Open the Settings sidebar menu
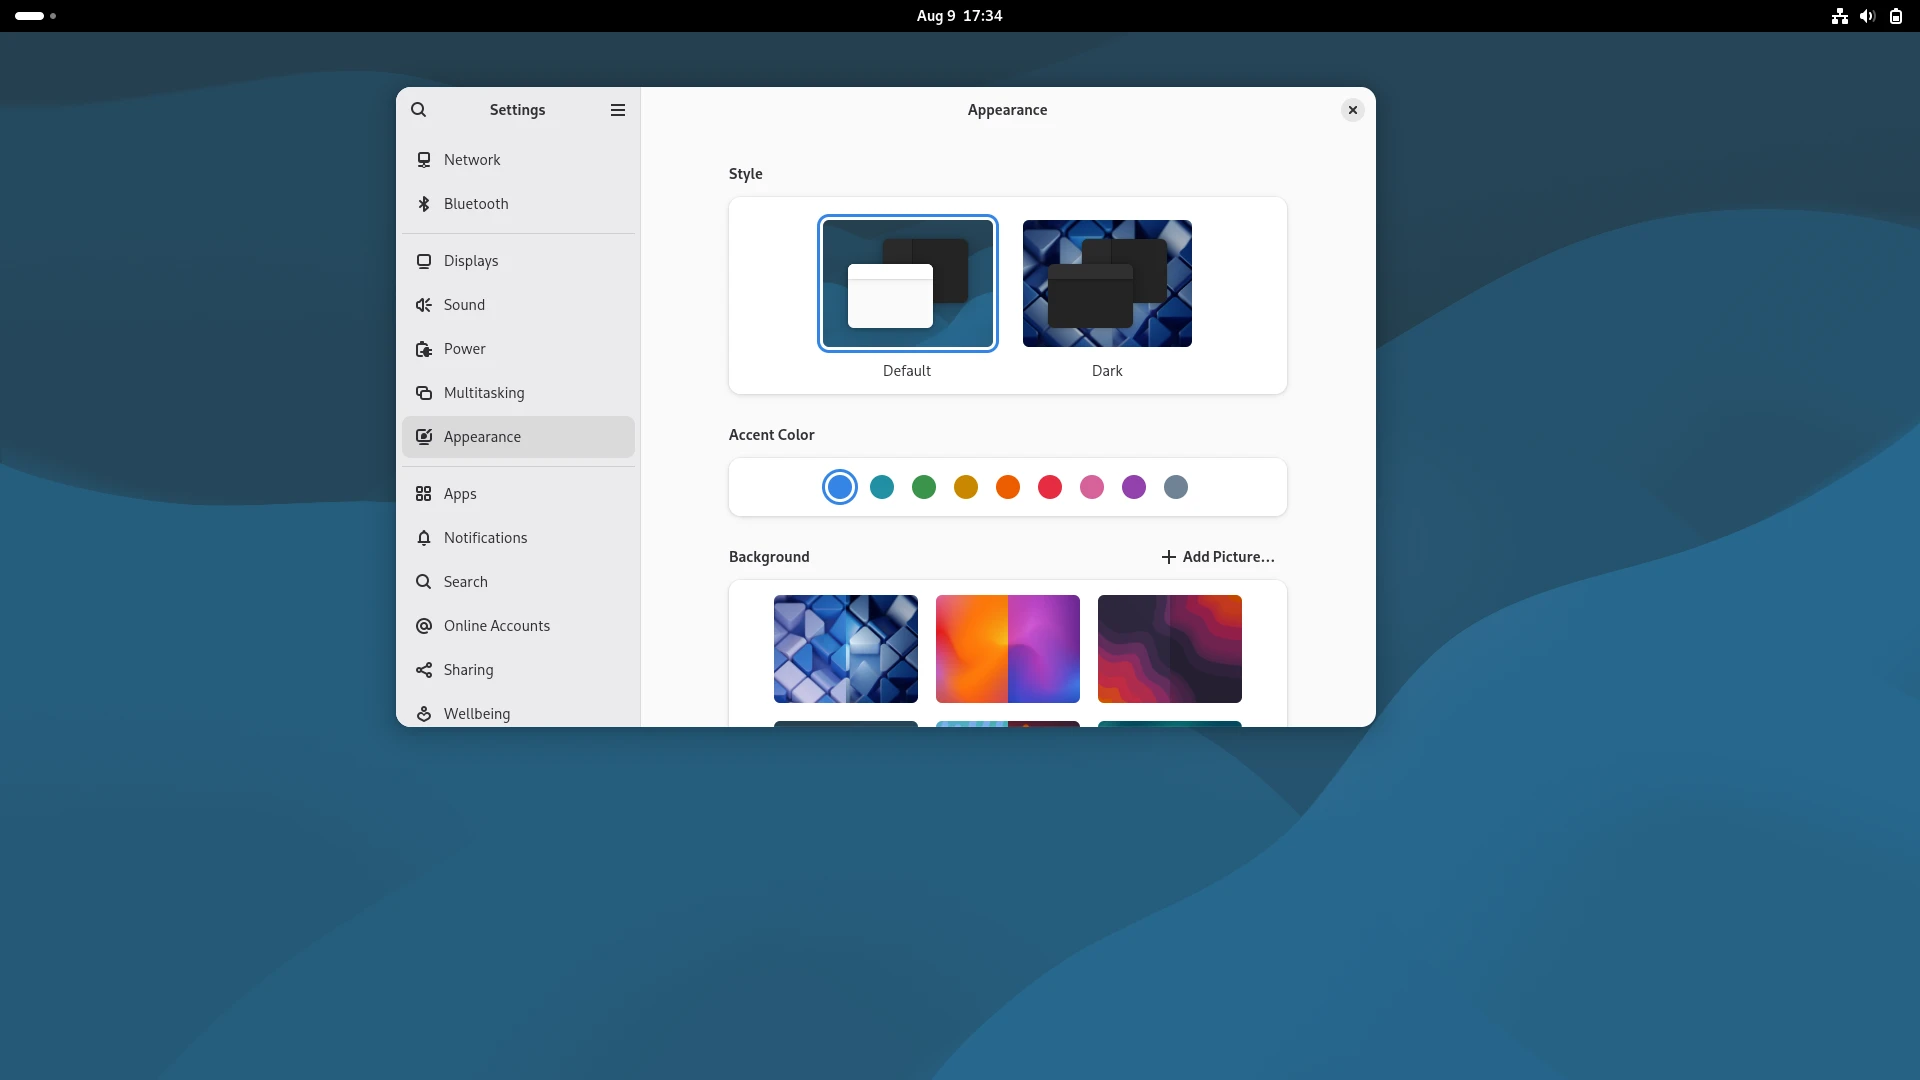 point(617,110)
